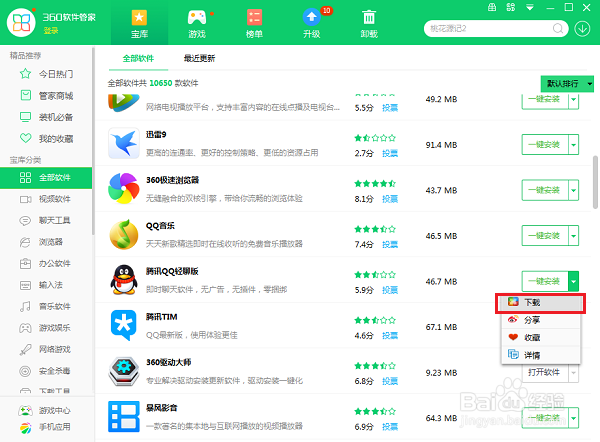Click the 迅雷9 app icon
Image resolution: width=600 pixels, height=442 pixels.
tap(124, 143)
